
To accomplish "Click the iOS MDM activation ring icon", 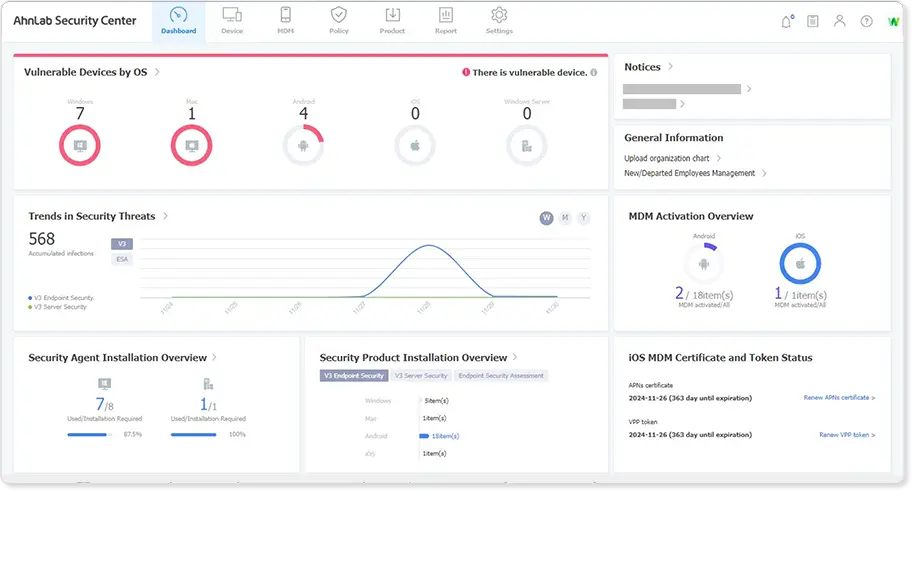I will pos(800,264).
